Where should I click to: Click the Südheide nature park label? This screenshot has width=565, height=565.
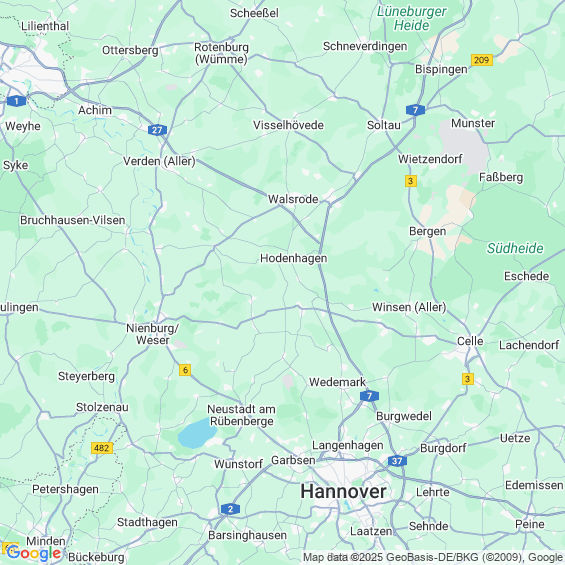coord(515,248)
